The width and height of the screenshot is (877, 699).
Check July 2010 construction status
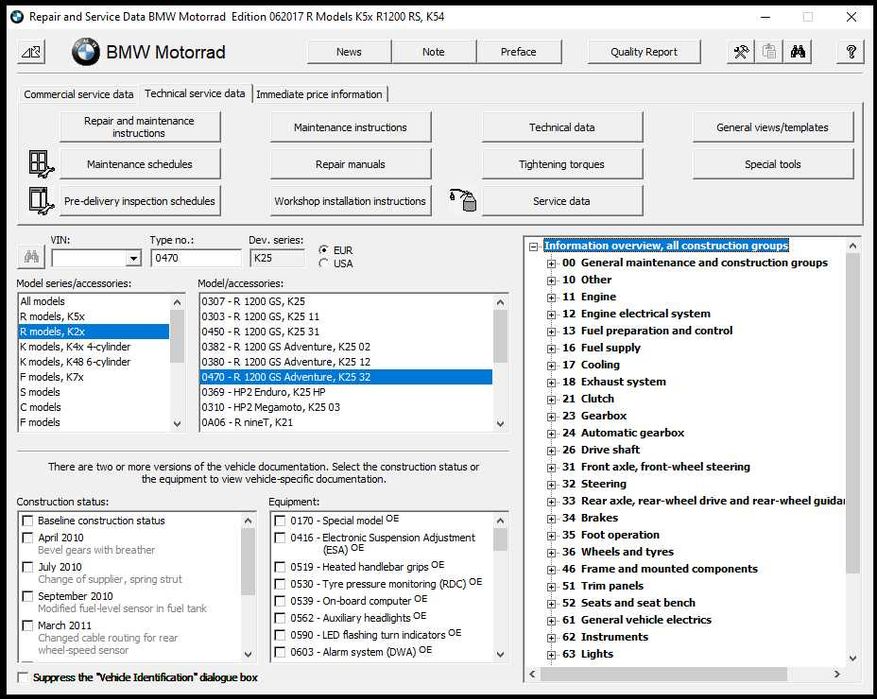coord(27,567)
